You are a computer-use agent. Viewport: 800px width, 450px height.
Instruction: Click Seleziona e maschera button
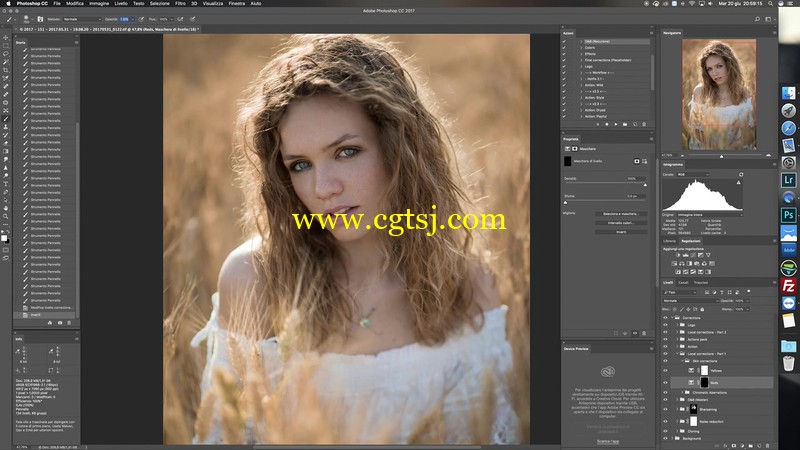point(621,214)
